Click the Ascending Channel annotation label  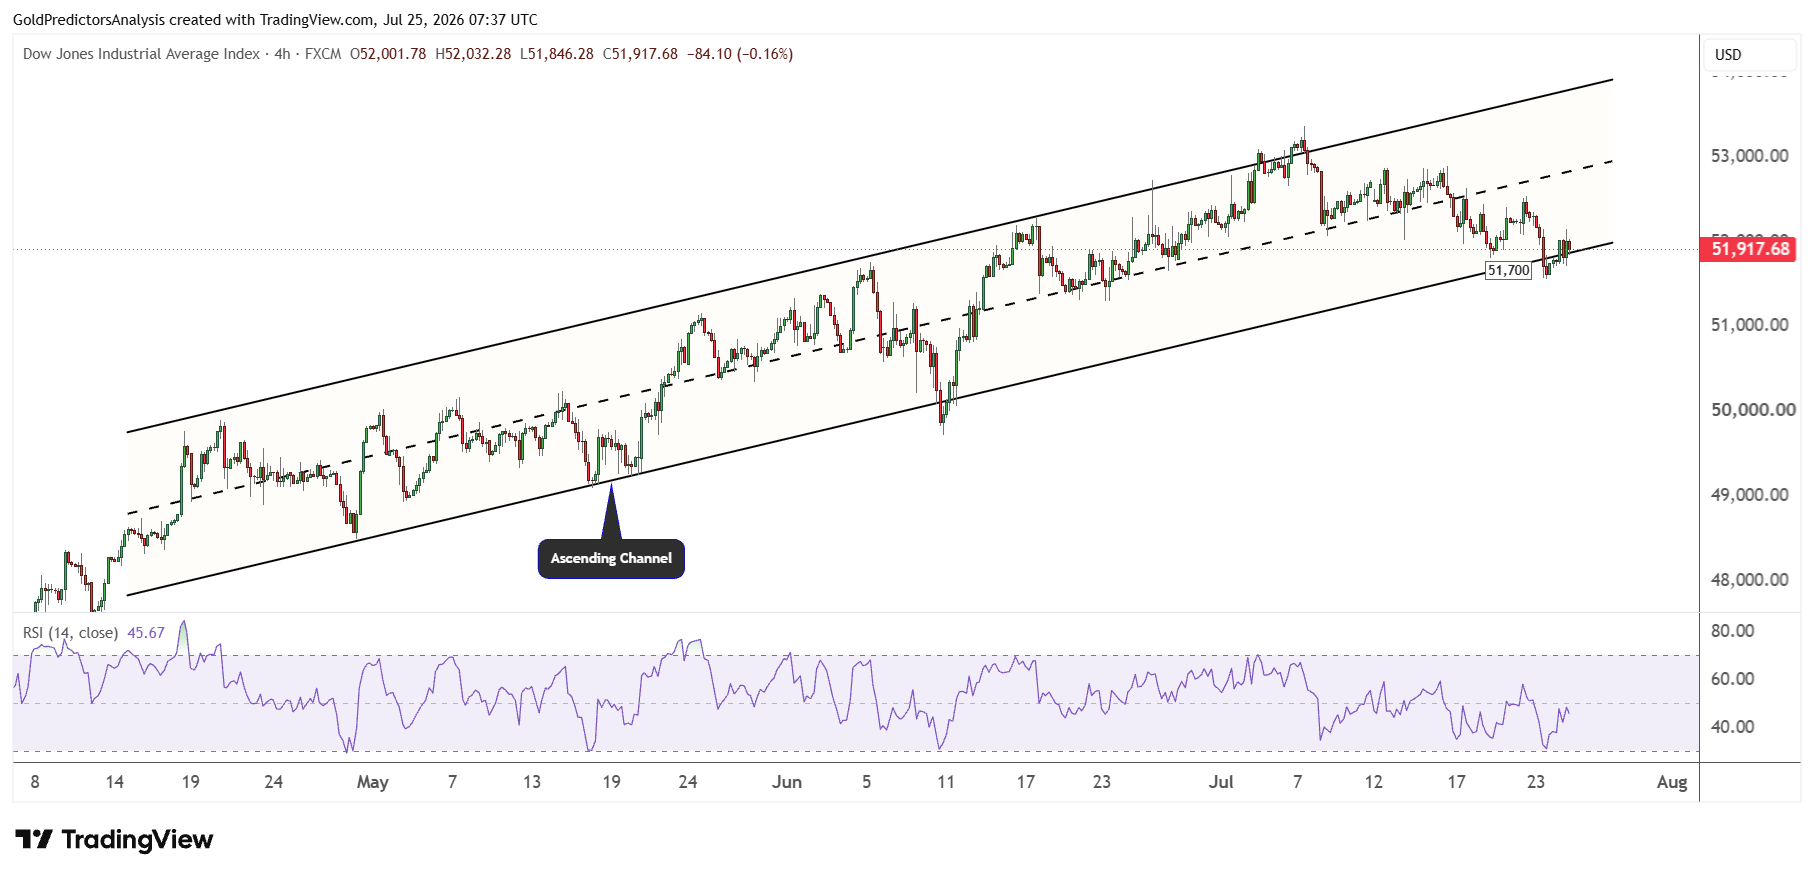click(611, 558)
